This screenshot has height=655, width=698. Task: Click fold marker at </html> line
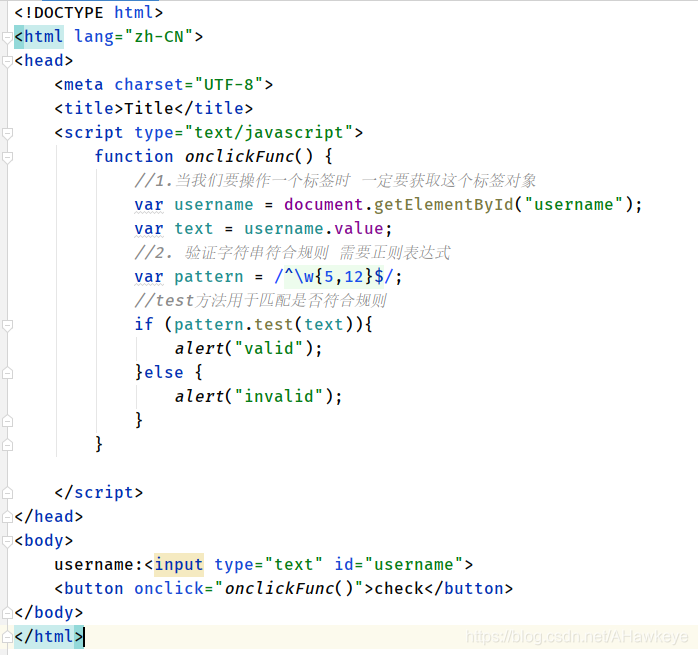coord(7,637)
